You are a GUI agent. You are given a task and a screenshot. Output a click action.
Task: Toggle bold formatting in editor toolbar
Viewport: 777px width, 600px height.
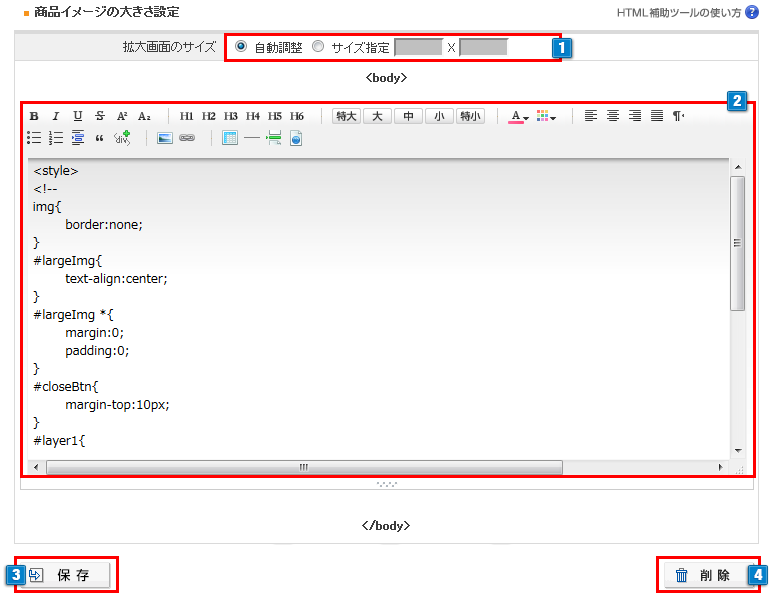(34, 116)
